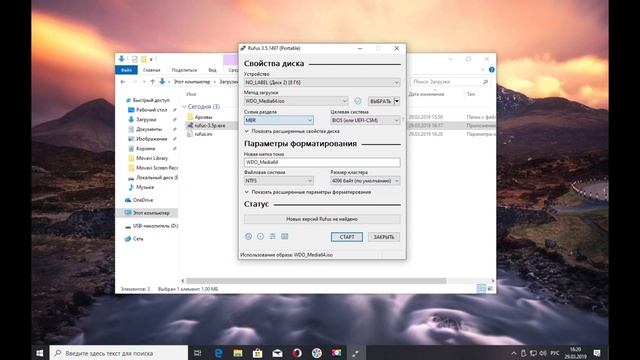Open the Целевая система BIOS dropdown
The image size is (640, 360).
[x=365, y=120]
